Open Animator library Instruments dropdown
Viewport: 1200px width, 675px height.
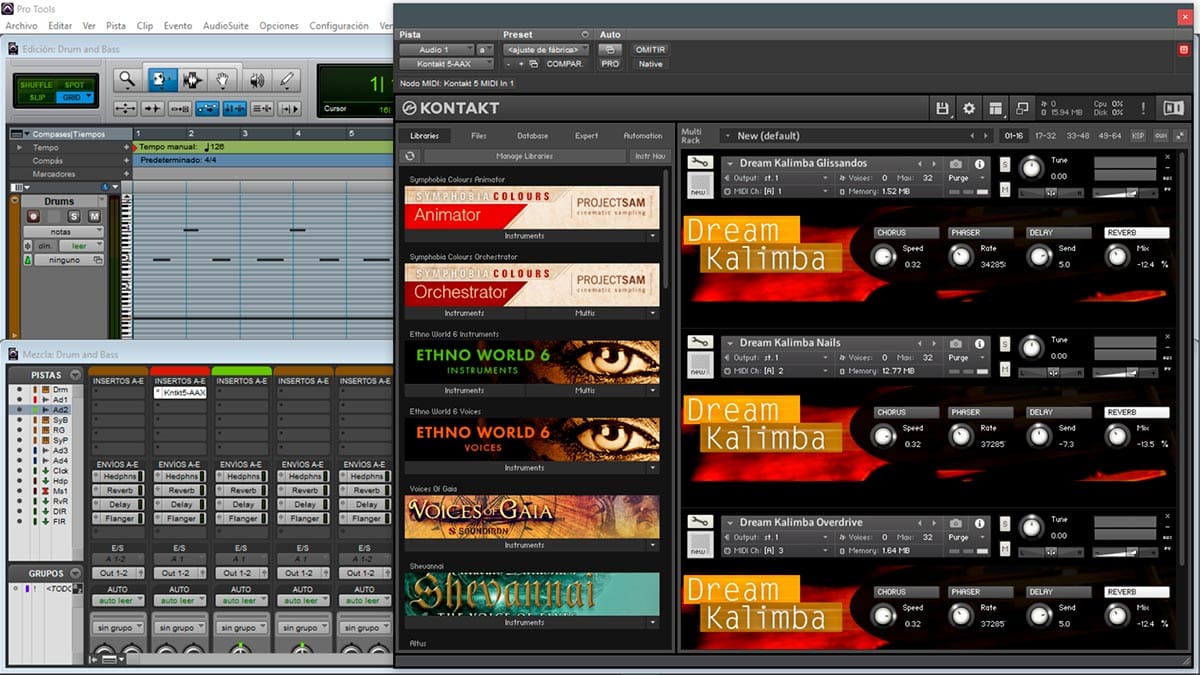pos(532,236)
